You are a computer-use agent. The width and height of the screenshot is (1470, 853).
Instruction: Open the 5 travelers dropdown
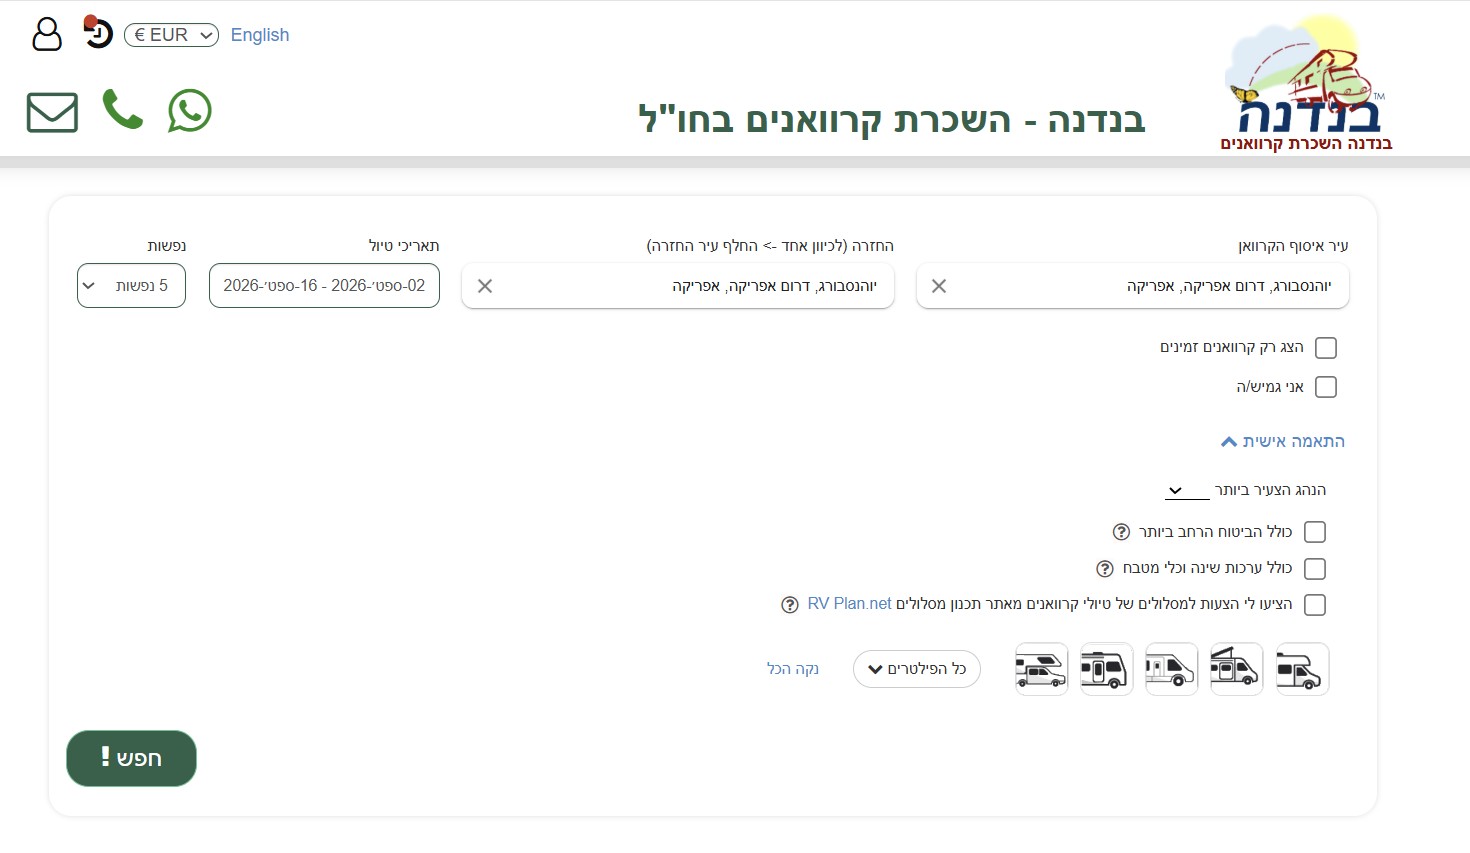(x=131, y=285)
